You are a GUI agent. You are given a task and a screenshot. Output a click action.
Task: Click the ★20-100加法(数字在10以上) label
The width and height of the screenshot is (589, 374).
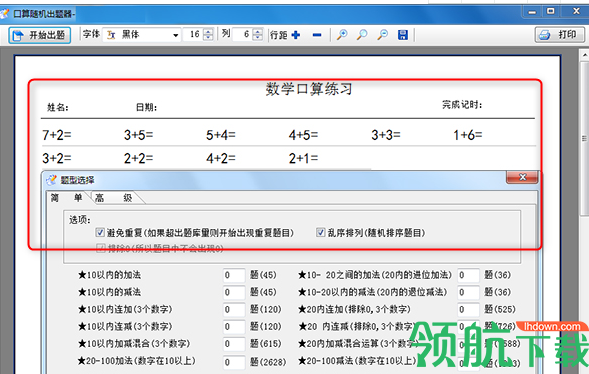pos(137,361)
